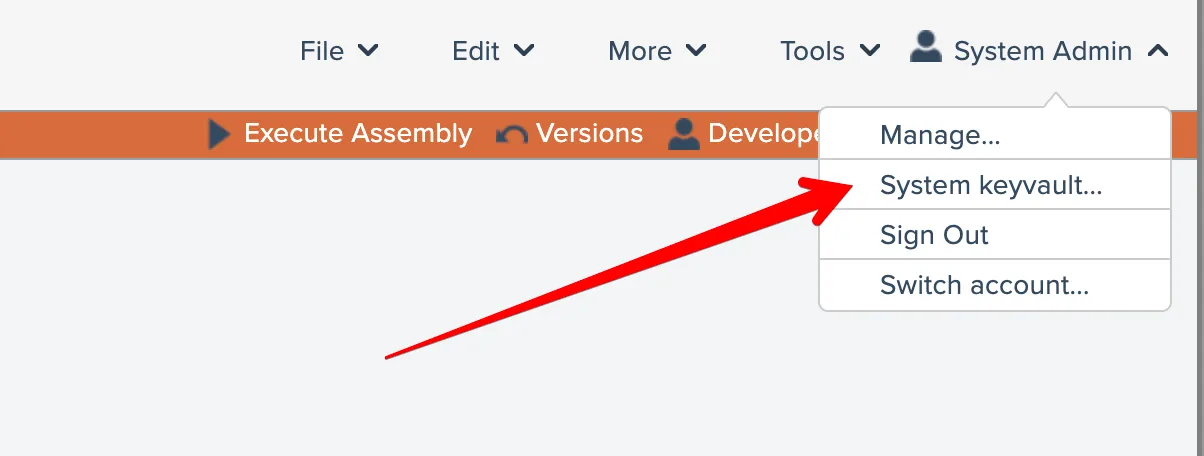Collapse the System Admin menu arrow

[1158, 50]
